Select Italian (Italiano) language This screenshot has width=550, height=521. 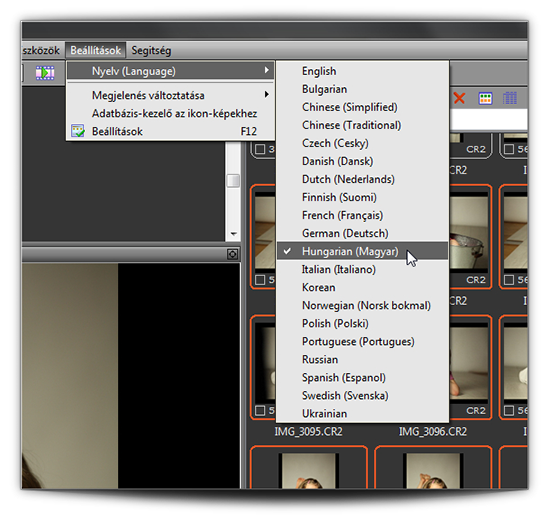click(362, 269)
